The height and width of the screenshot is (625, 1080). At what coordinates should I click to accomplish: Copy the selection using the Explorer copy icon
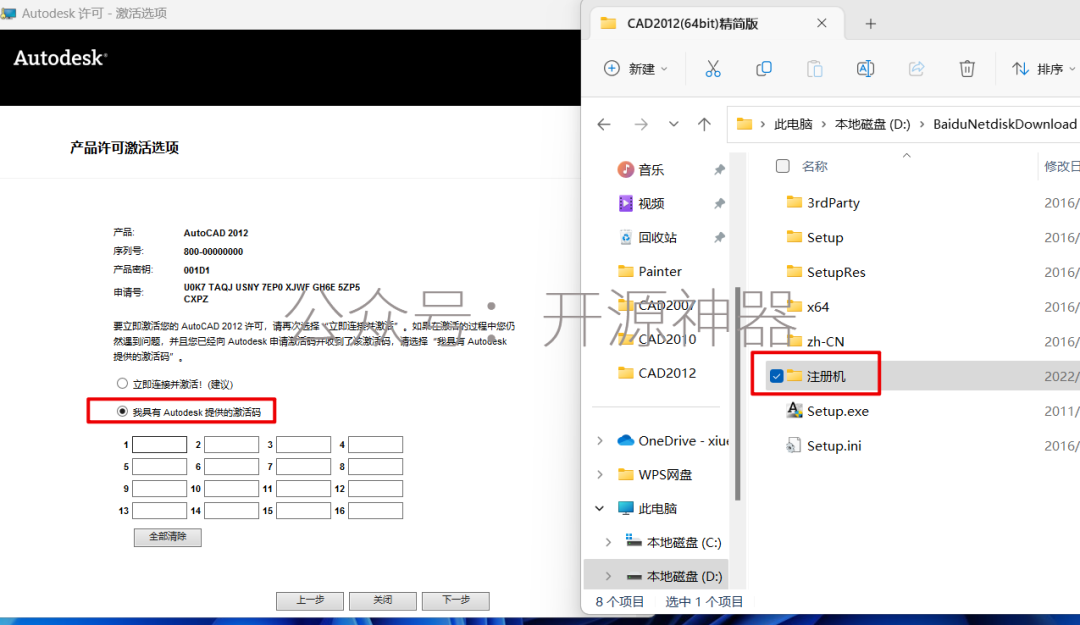point(764,68)
